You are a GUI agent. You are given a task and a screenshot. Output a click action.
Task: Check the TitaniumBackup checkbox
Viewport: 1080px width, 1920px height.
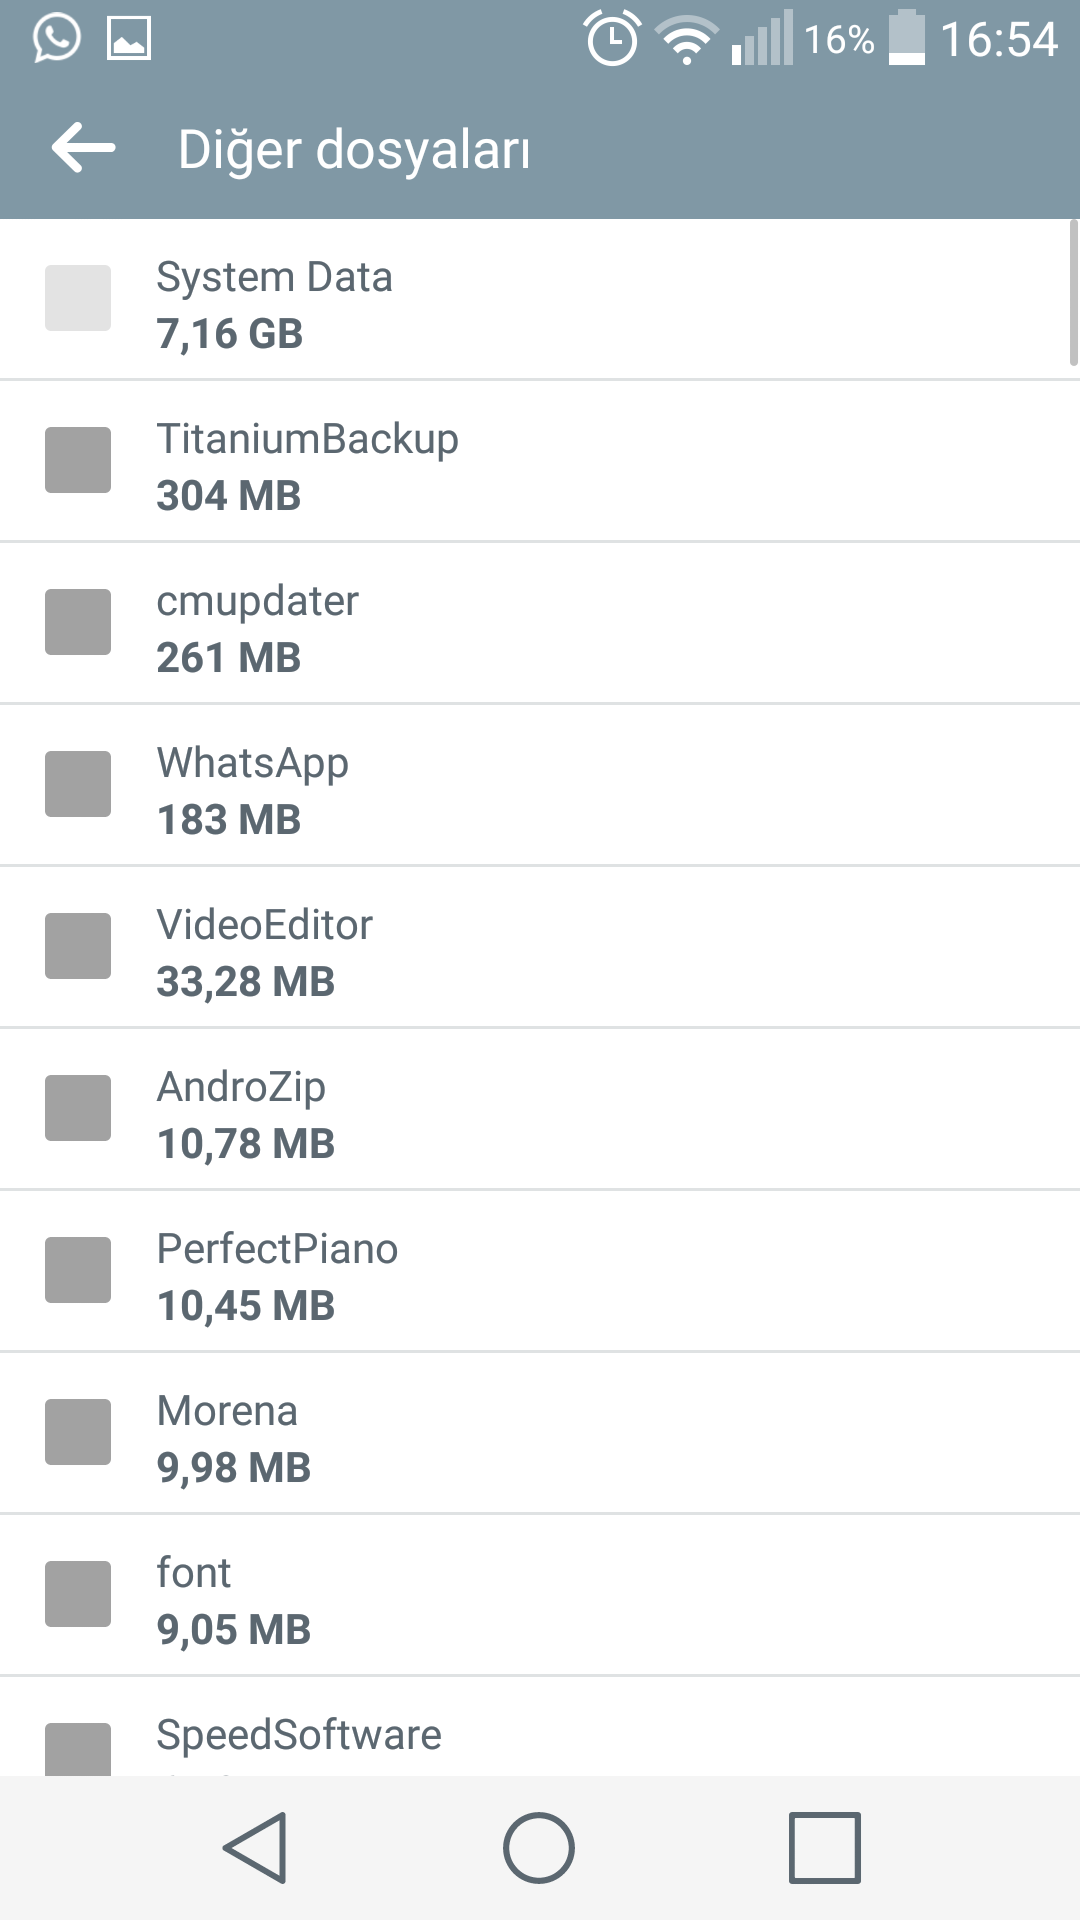click(x=78, y=460)
